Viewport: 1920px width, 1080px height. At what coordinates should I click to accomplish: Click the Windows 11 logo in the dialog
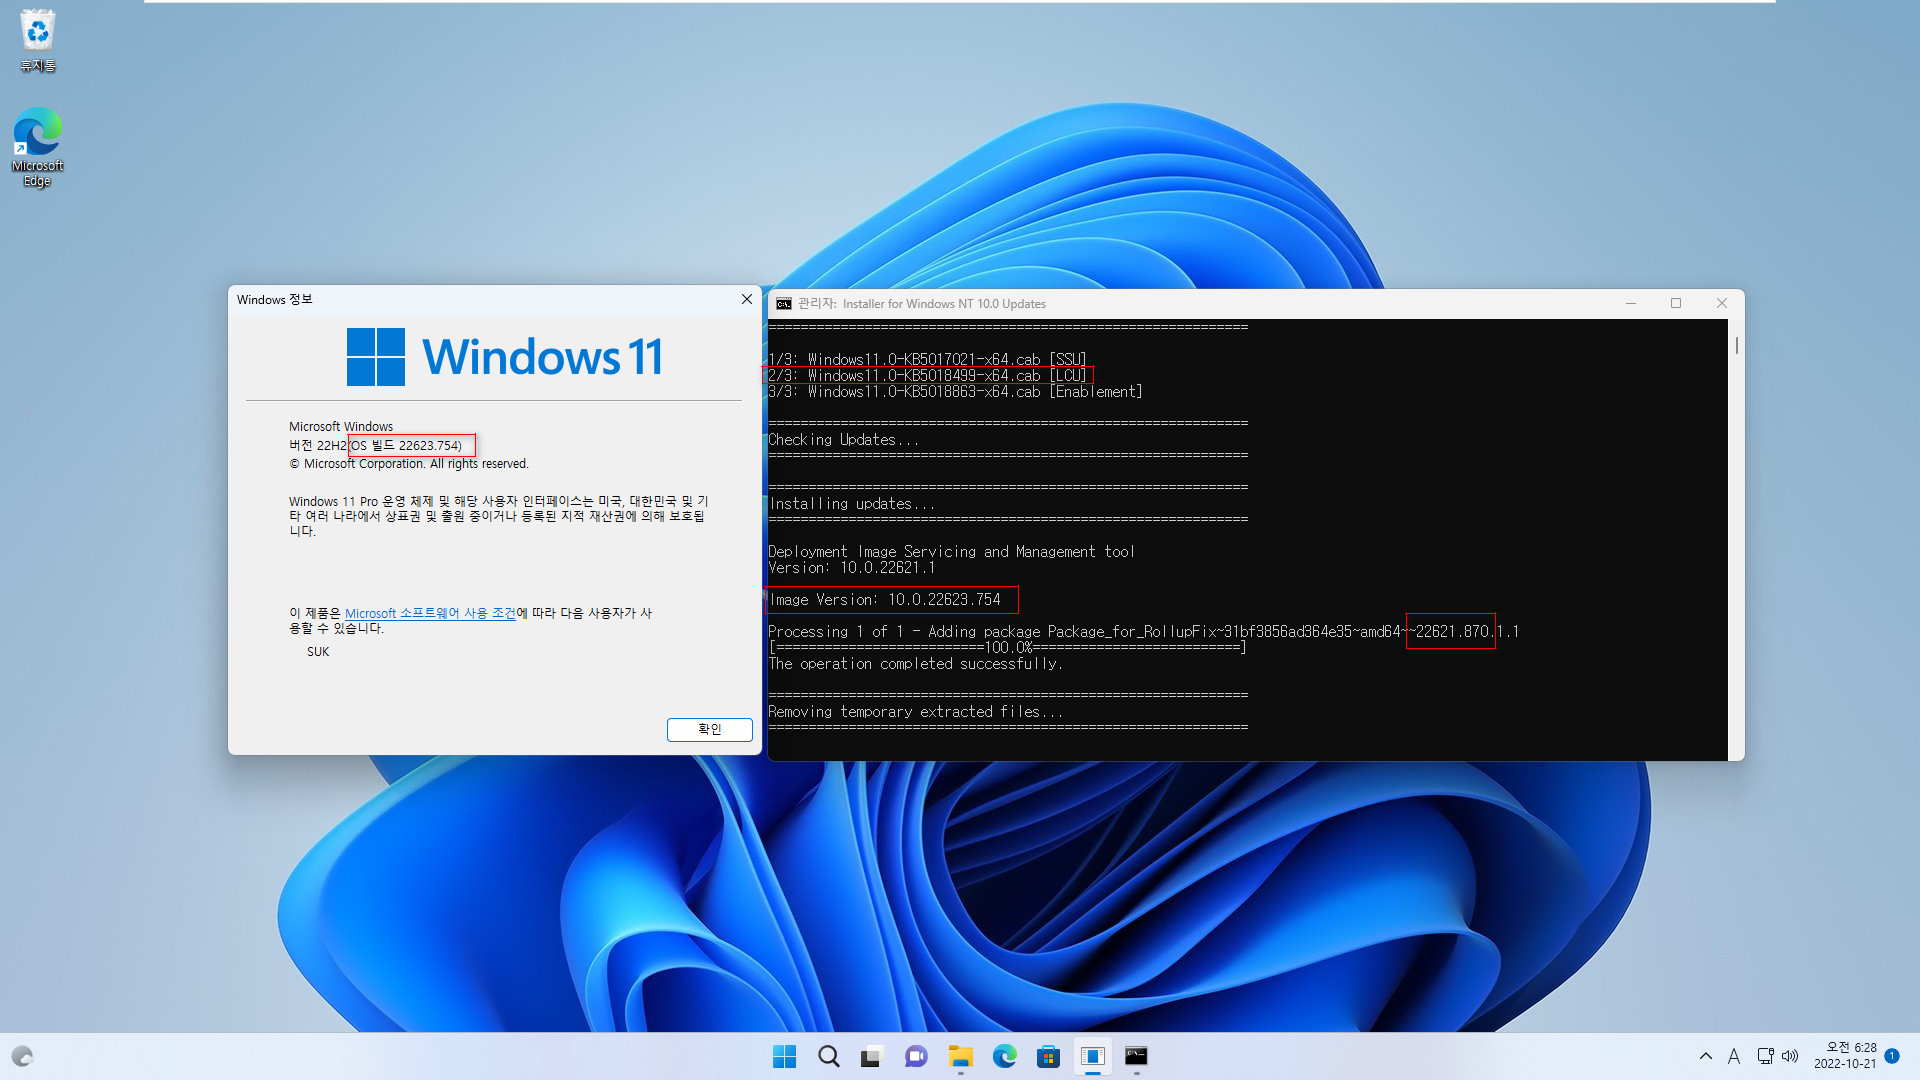click(x=505, y=357)
